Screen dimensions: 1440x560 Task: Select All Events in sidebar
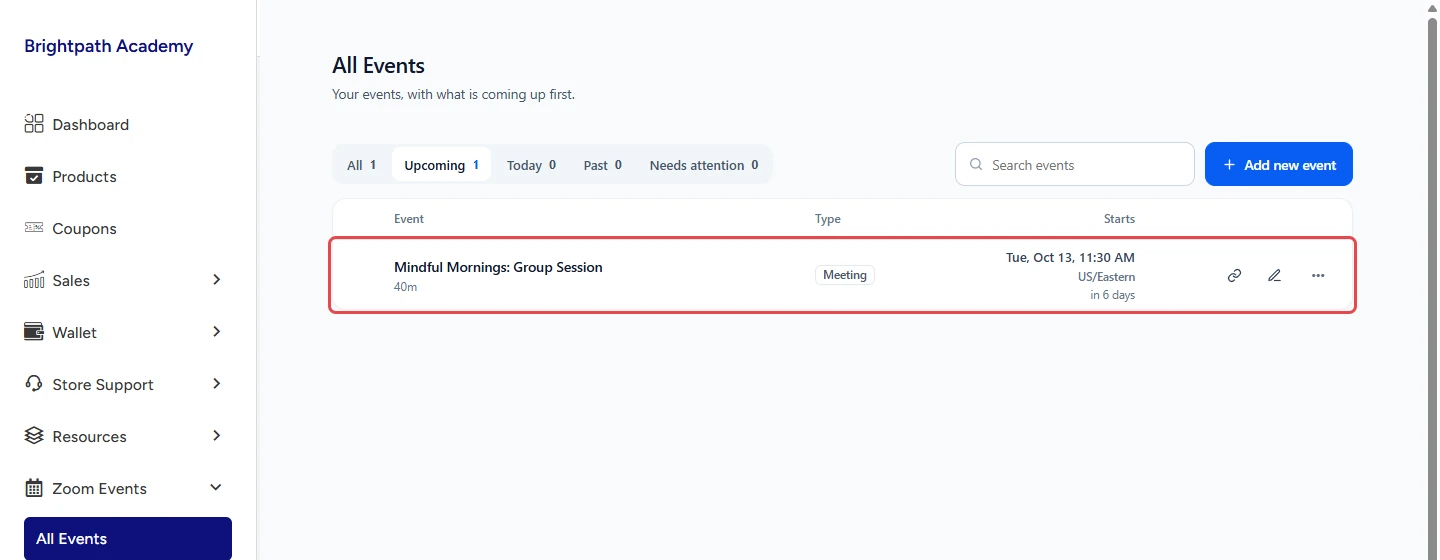[x=128, y=538]
